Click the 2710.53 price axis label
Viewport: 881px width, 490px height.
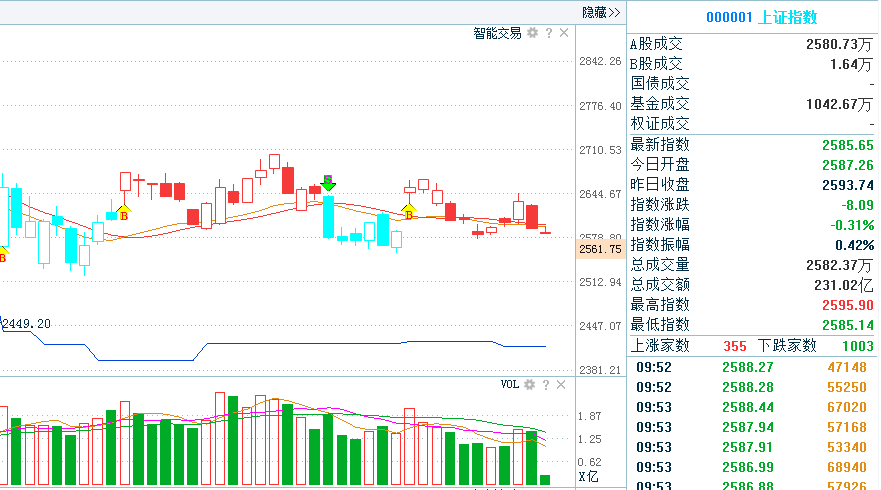600,150
